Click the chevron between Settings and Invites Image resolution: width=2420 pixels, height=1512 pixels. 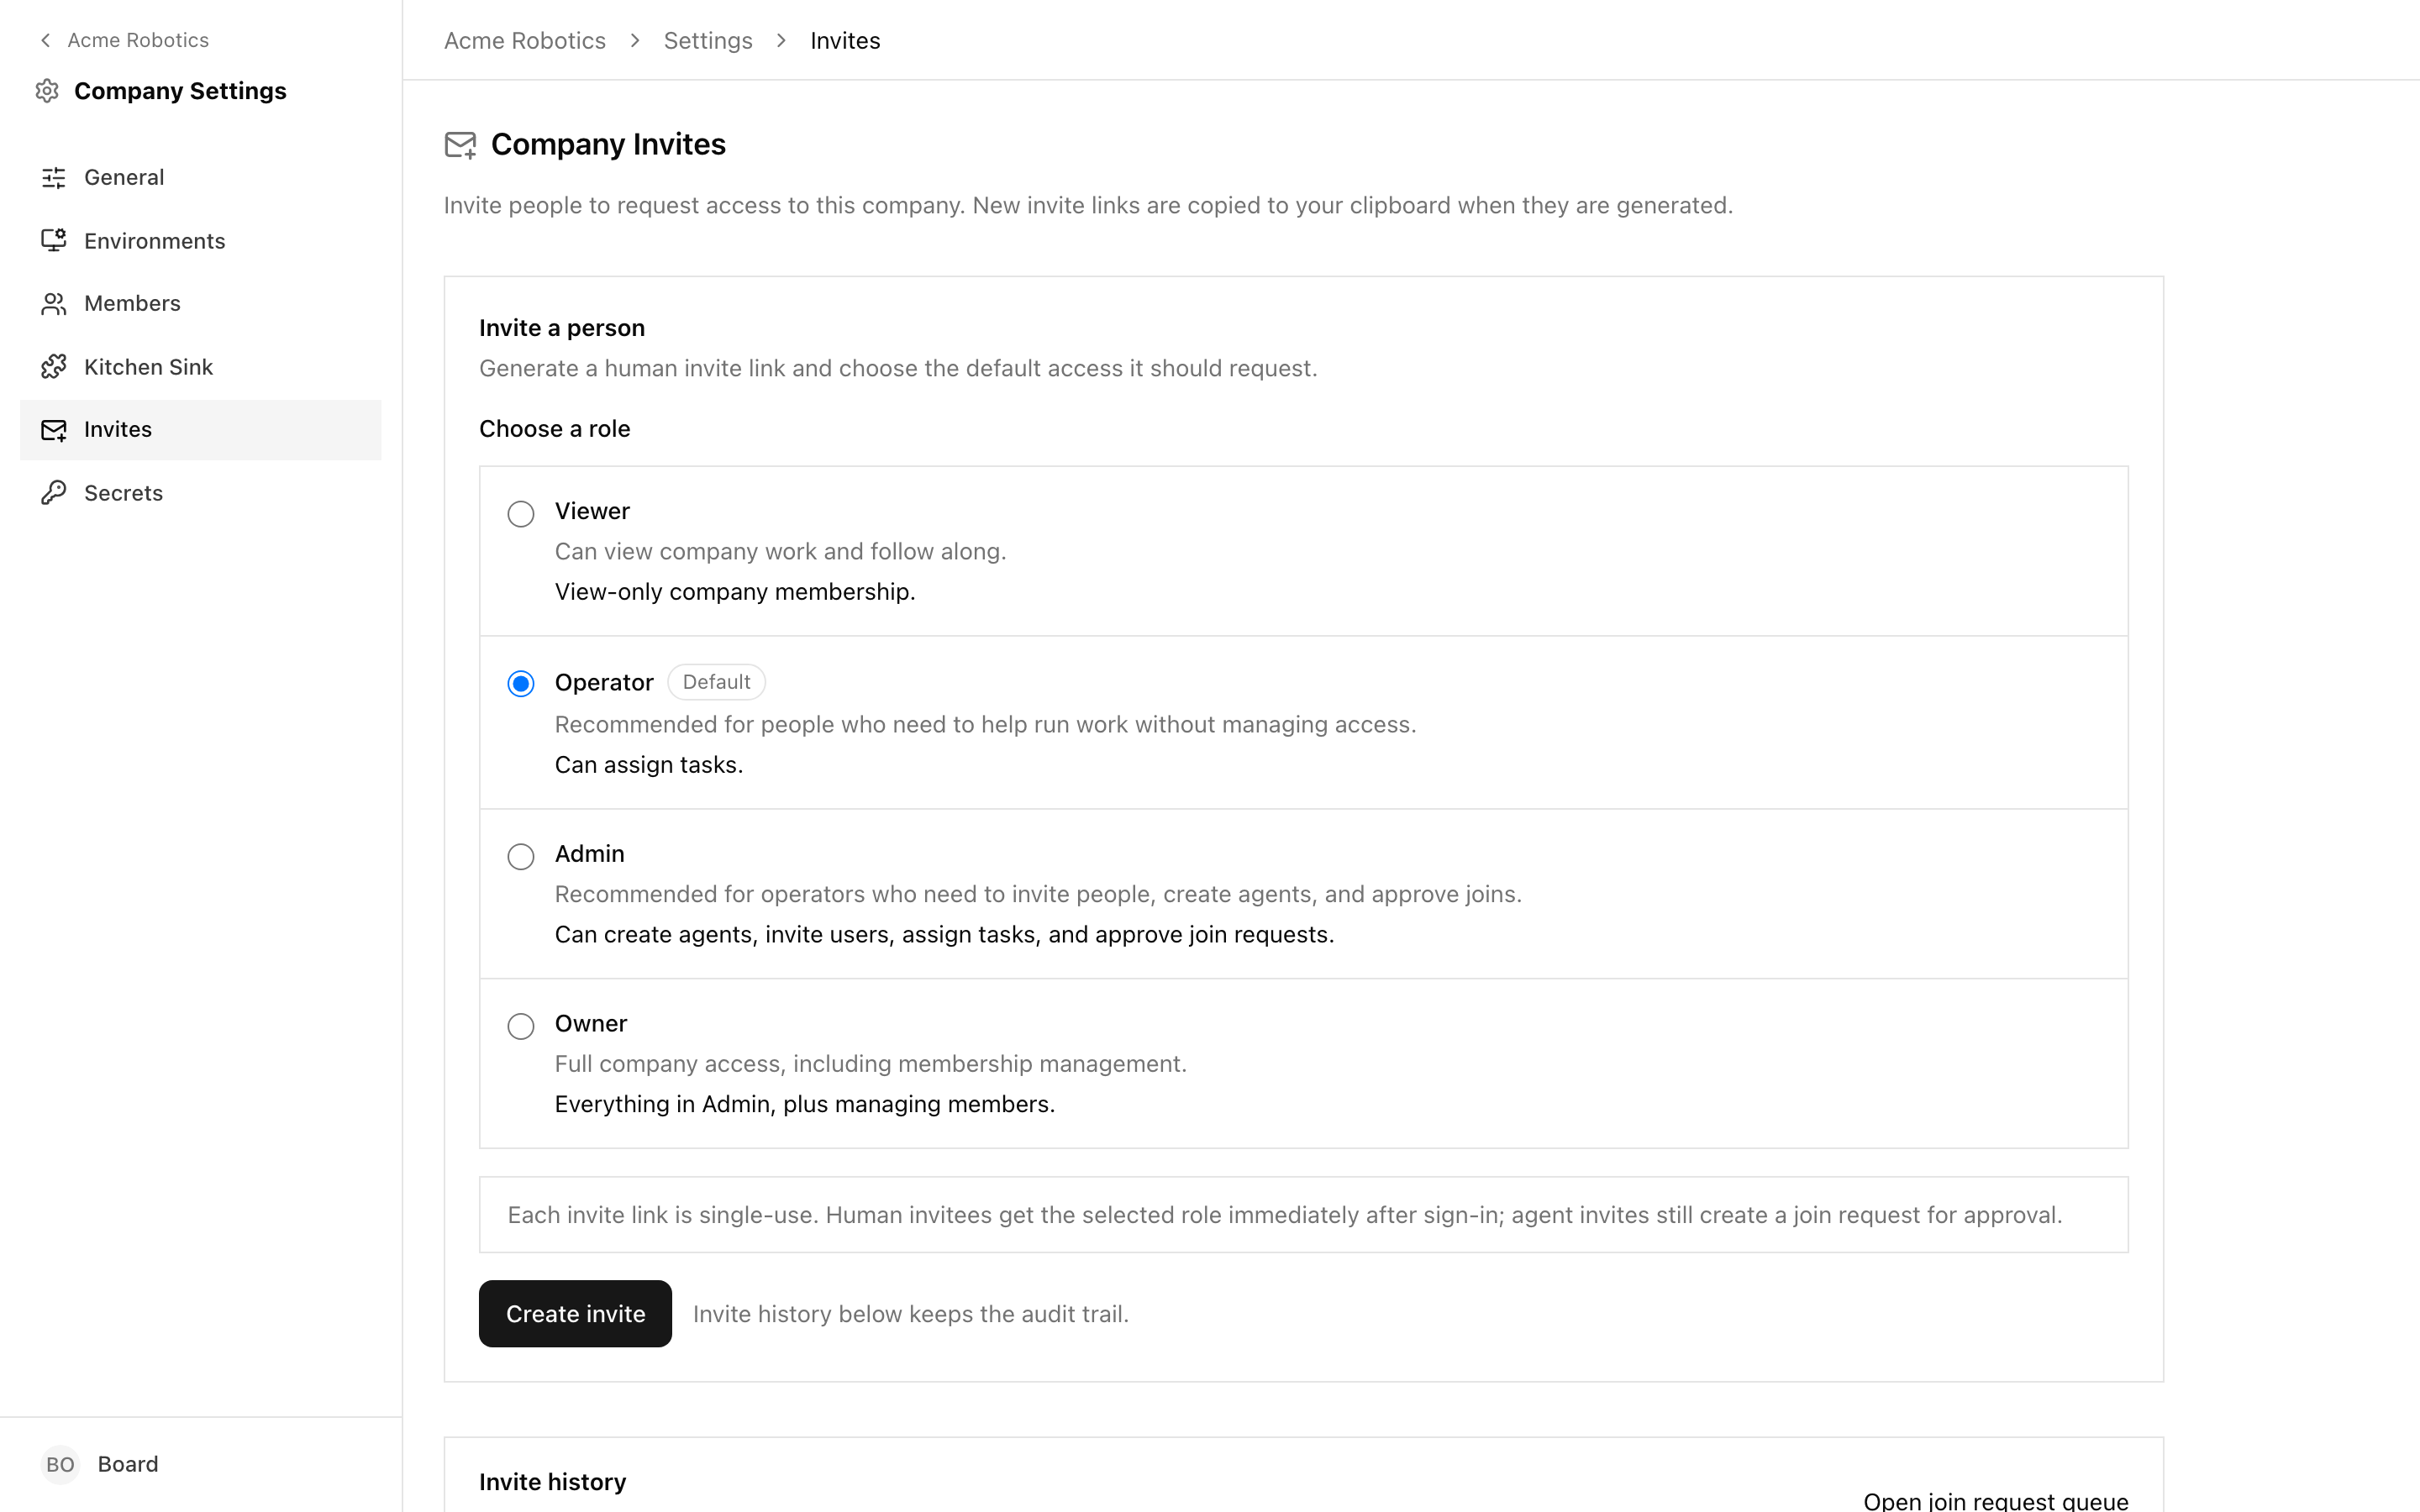coord(781,41)
